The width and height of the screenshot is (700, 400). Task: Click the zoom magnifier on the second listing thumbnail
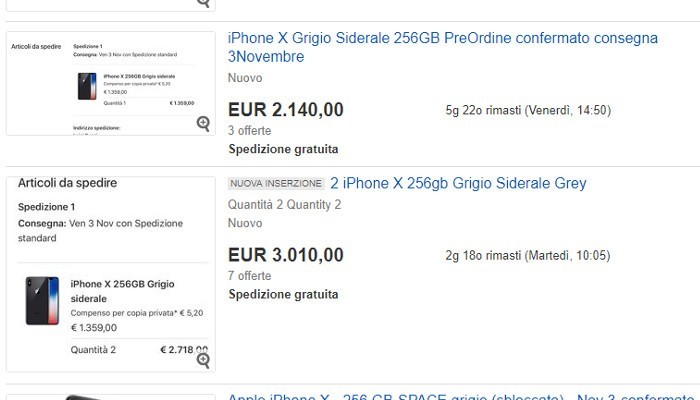(x=203, y=359)
